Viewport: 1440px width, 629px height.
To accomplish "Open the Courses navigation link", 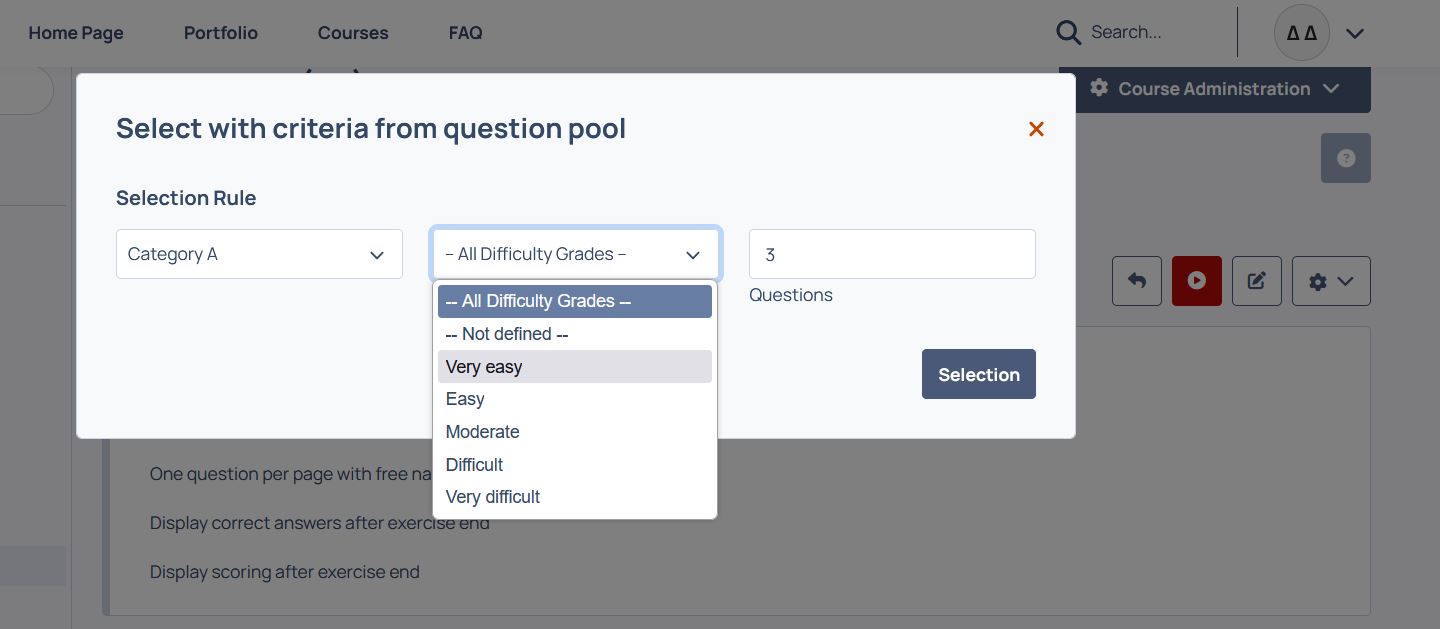I will (353, 33).
